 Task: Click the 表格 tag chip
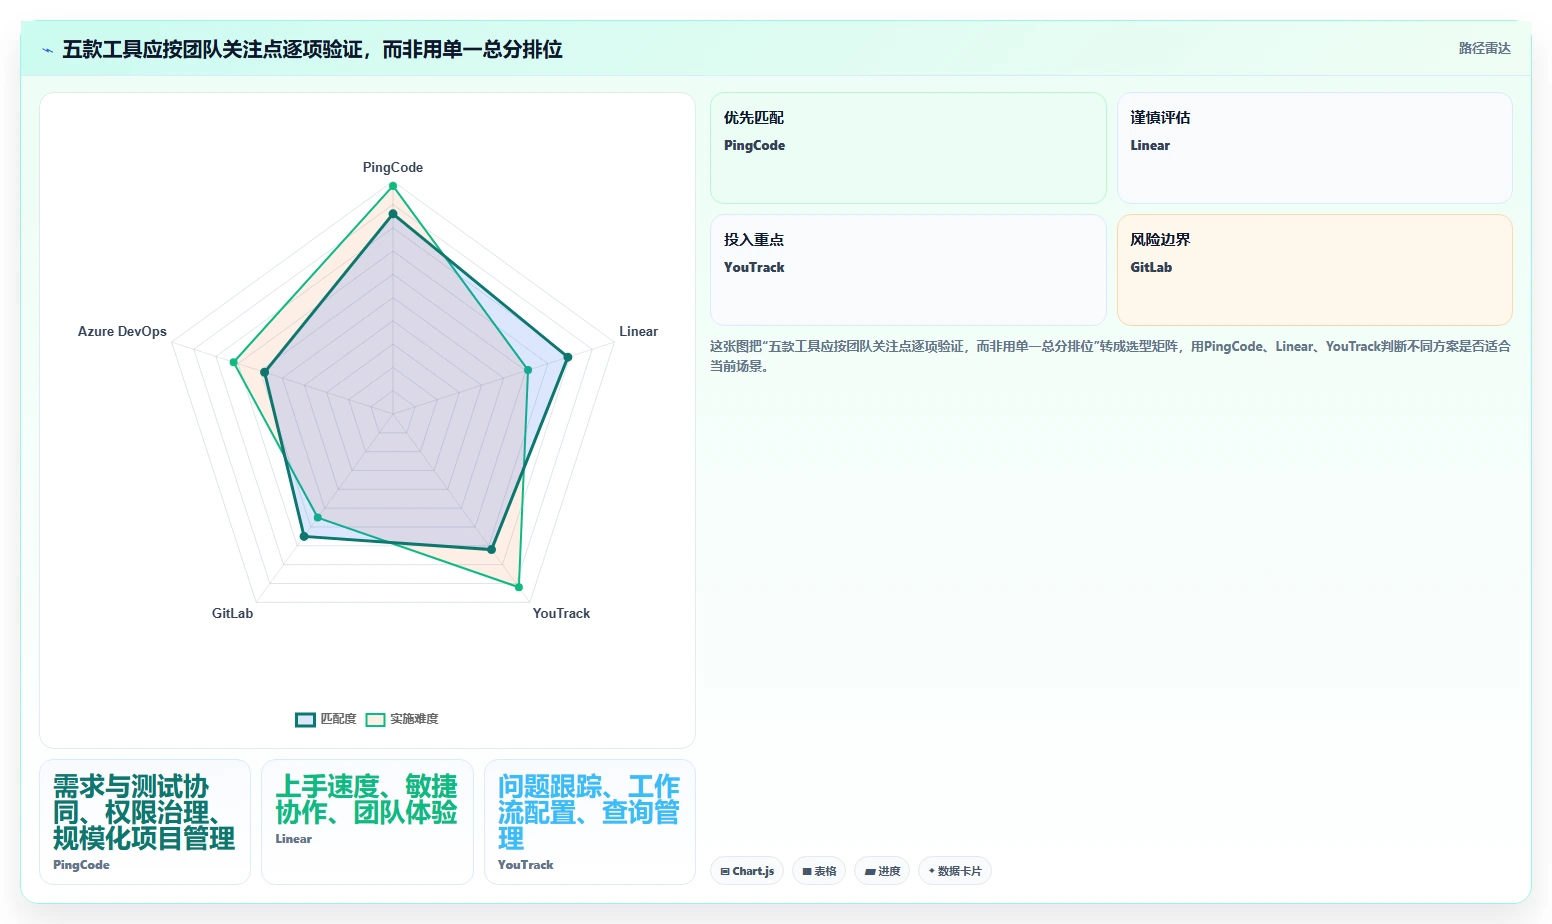point(819,871)
